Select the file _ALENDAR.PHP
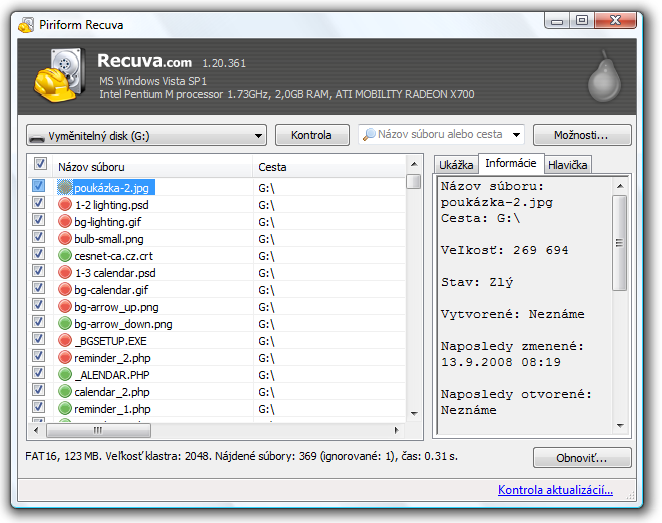Viewport: 662px width, 523px height. (112, 375)
